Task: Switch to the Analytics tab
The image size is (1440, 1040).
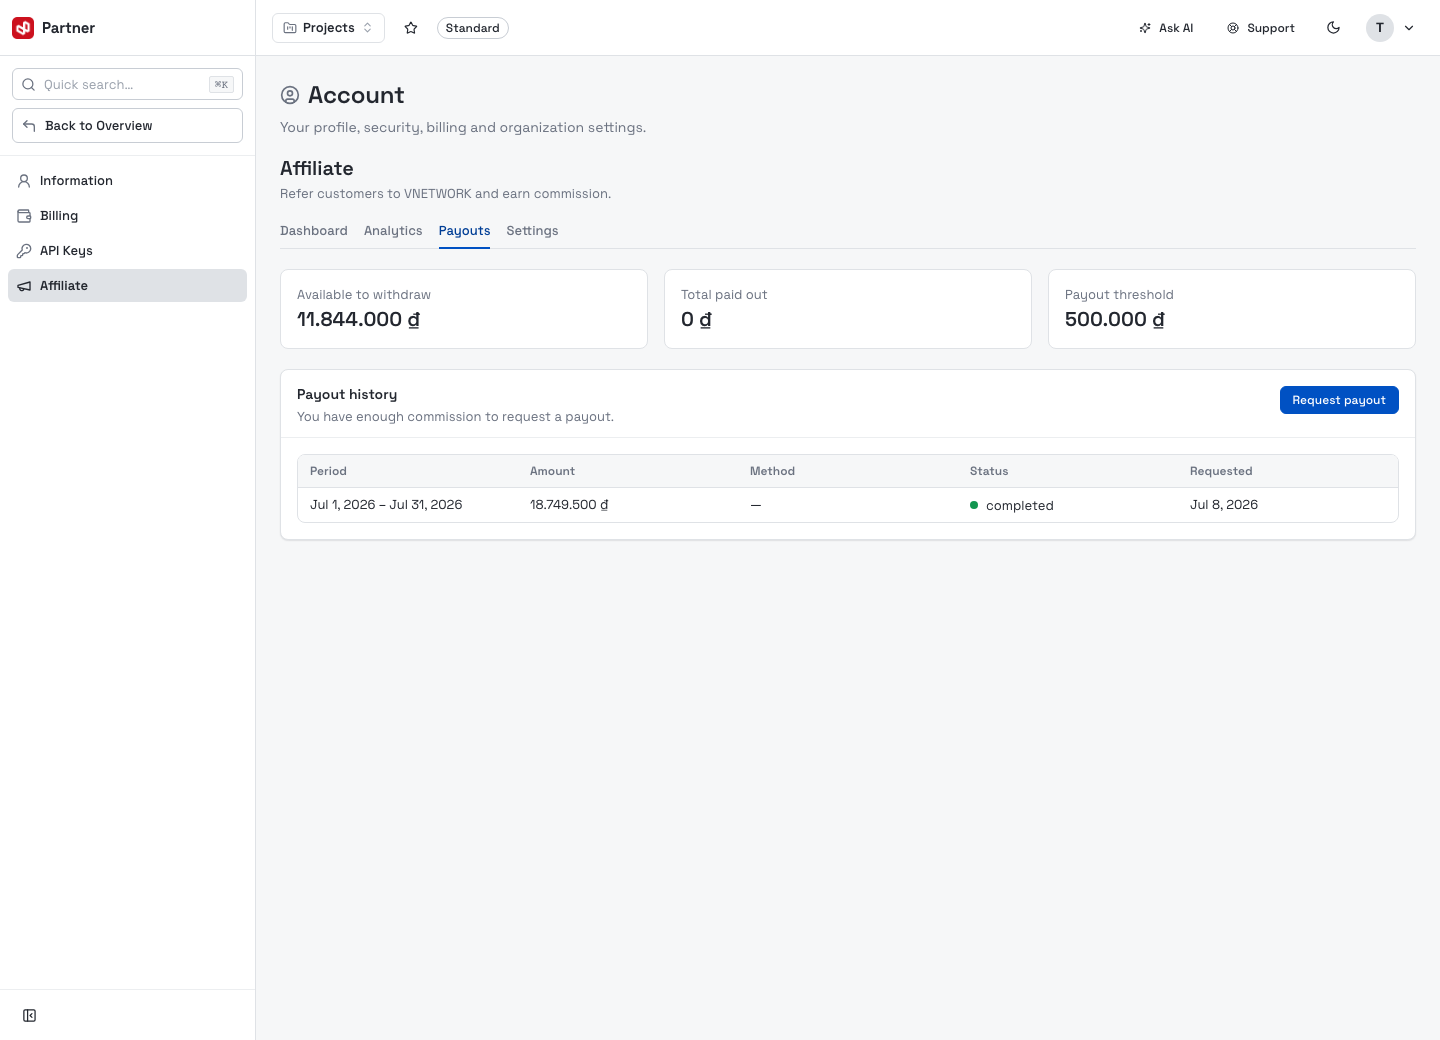Action: (x=393, y=231)
